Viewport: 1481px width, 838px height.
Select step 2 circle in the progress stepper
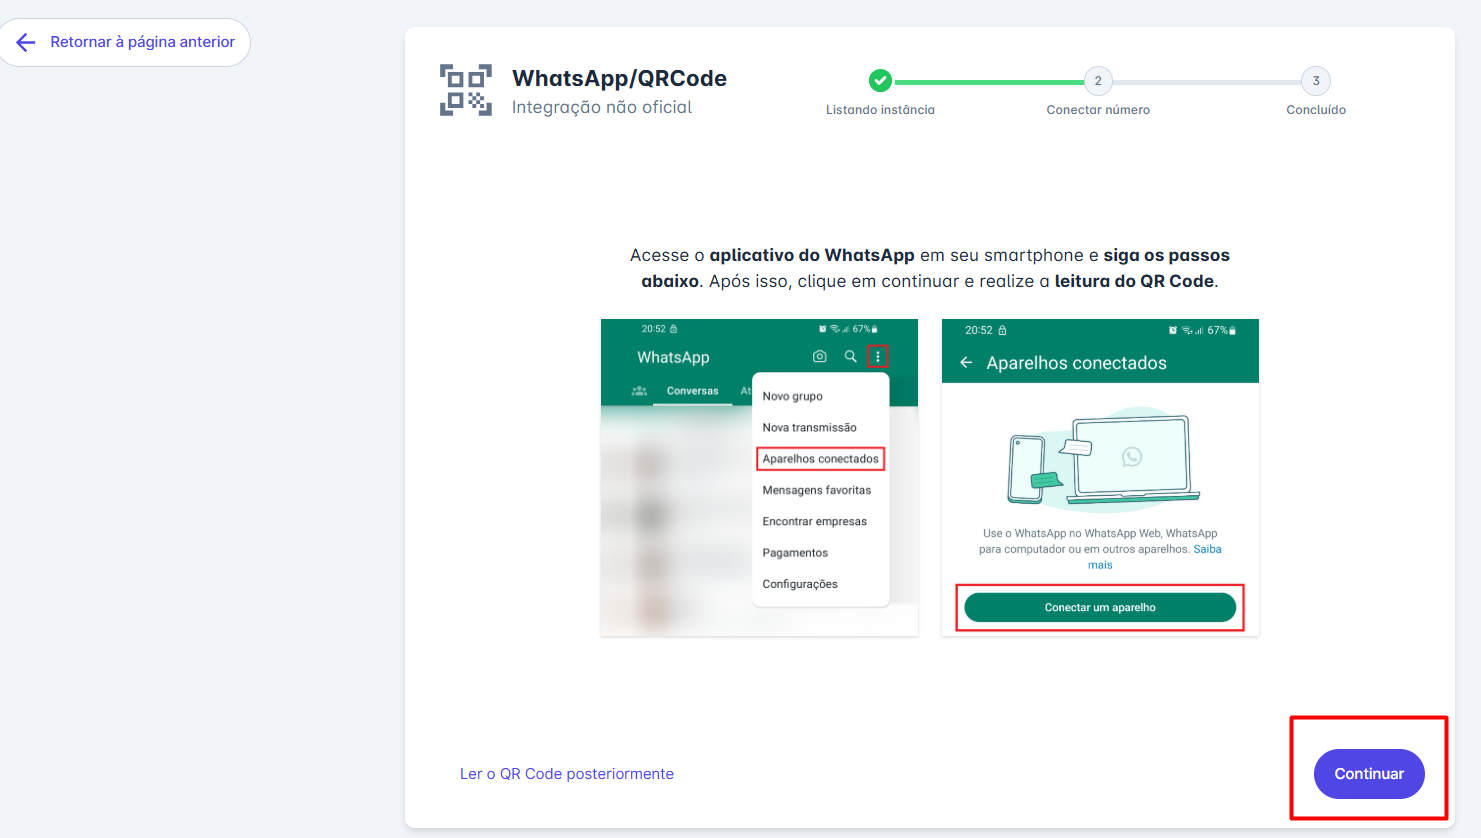click(1098, 81)
